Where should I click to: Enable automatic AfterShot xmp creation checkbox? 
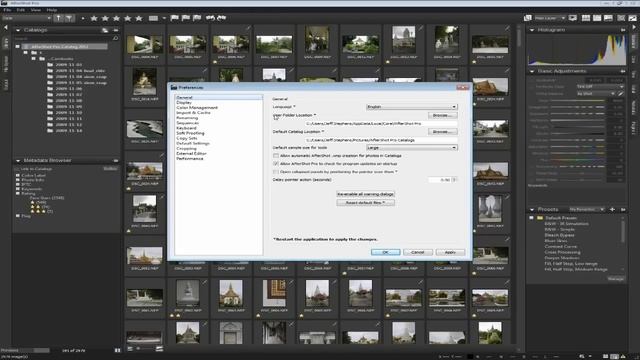(x=276, y=156)
